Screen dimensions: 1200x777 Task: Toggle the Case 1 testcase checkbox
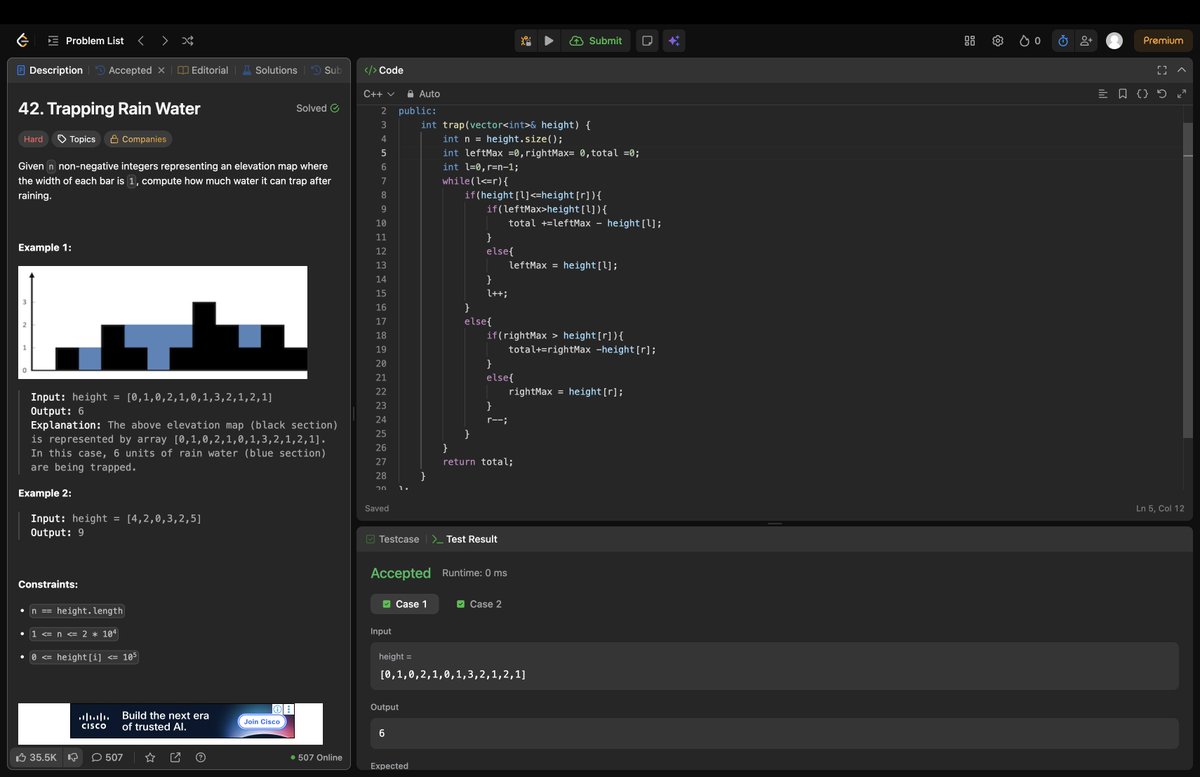[x=388, y=604]
